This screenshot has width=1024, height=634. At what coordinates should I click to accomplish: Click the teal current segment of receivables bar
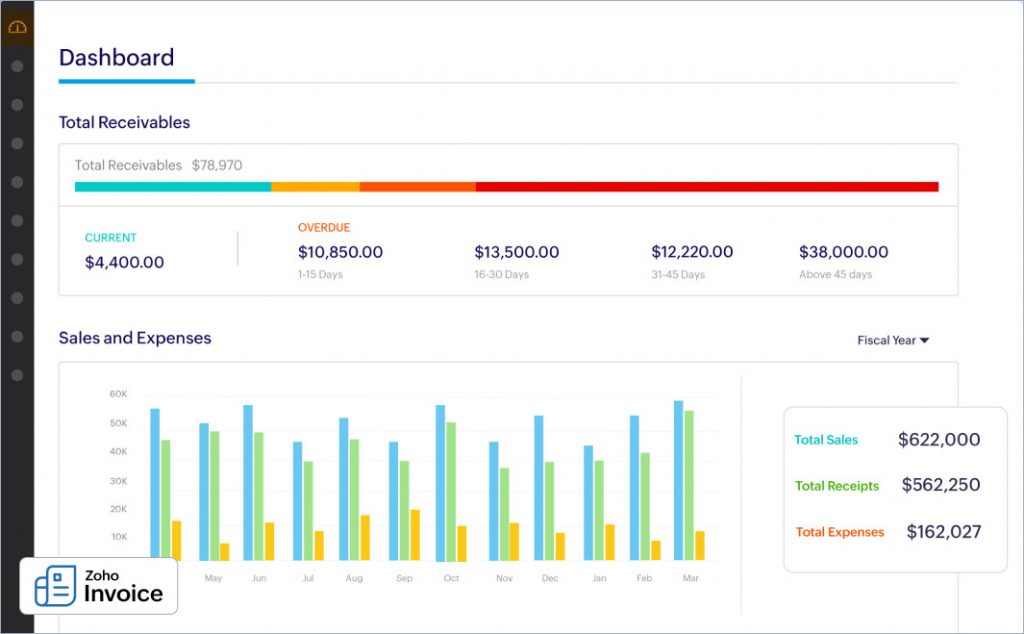[x=172, y=187]
